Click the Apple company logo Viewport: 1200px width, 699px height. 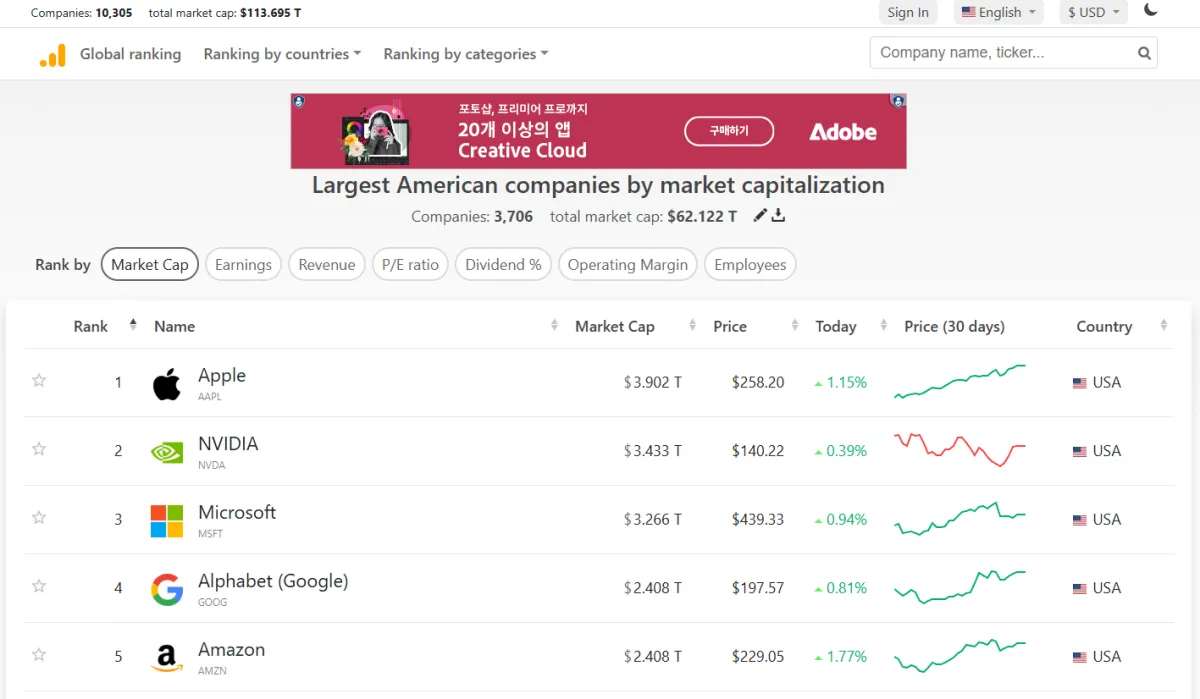click(x=167, y=383)
